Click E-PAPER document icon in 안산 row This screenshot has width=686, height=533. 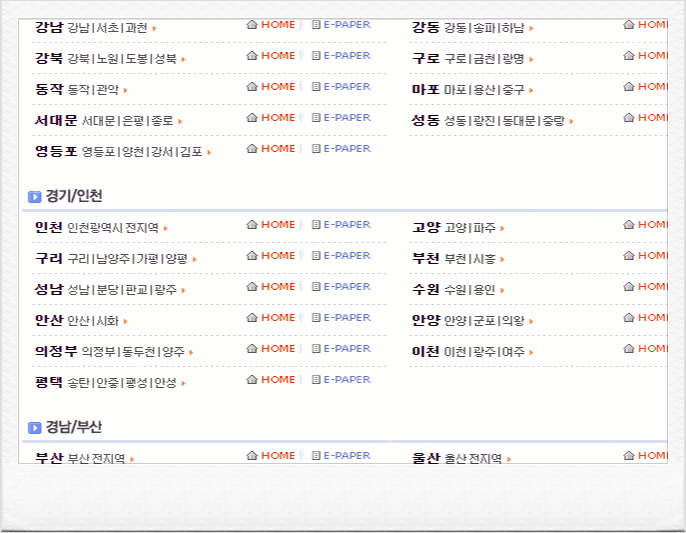tap(316, 318)
